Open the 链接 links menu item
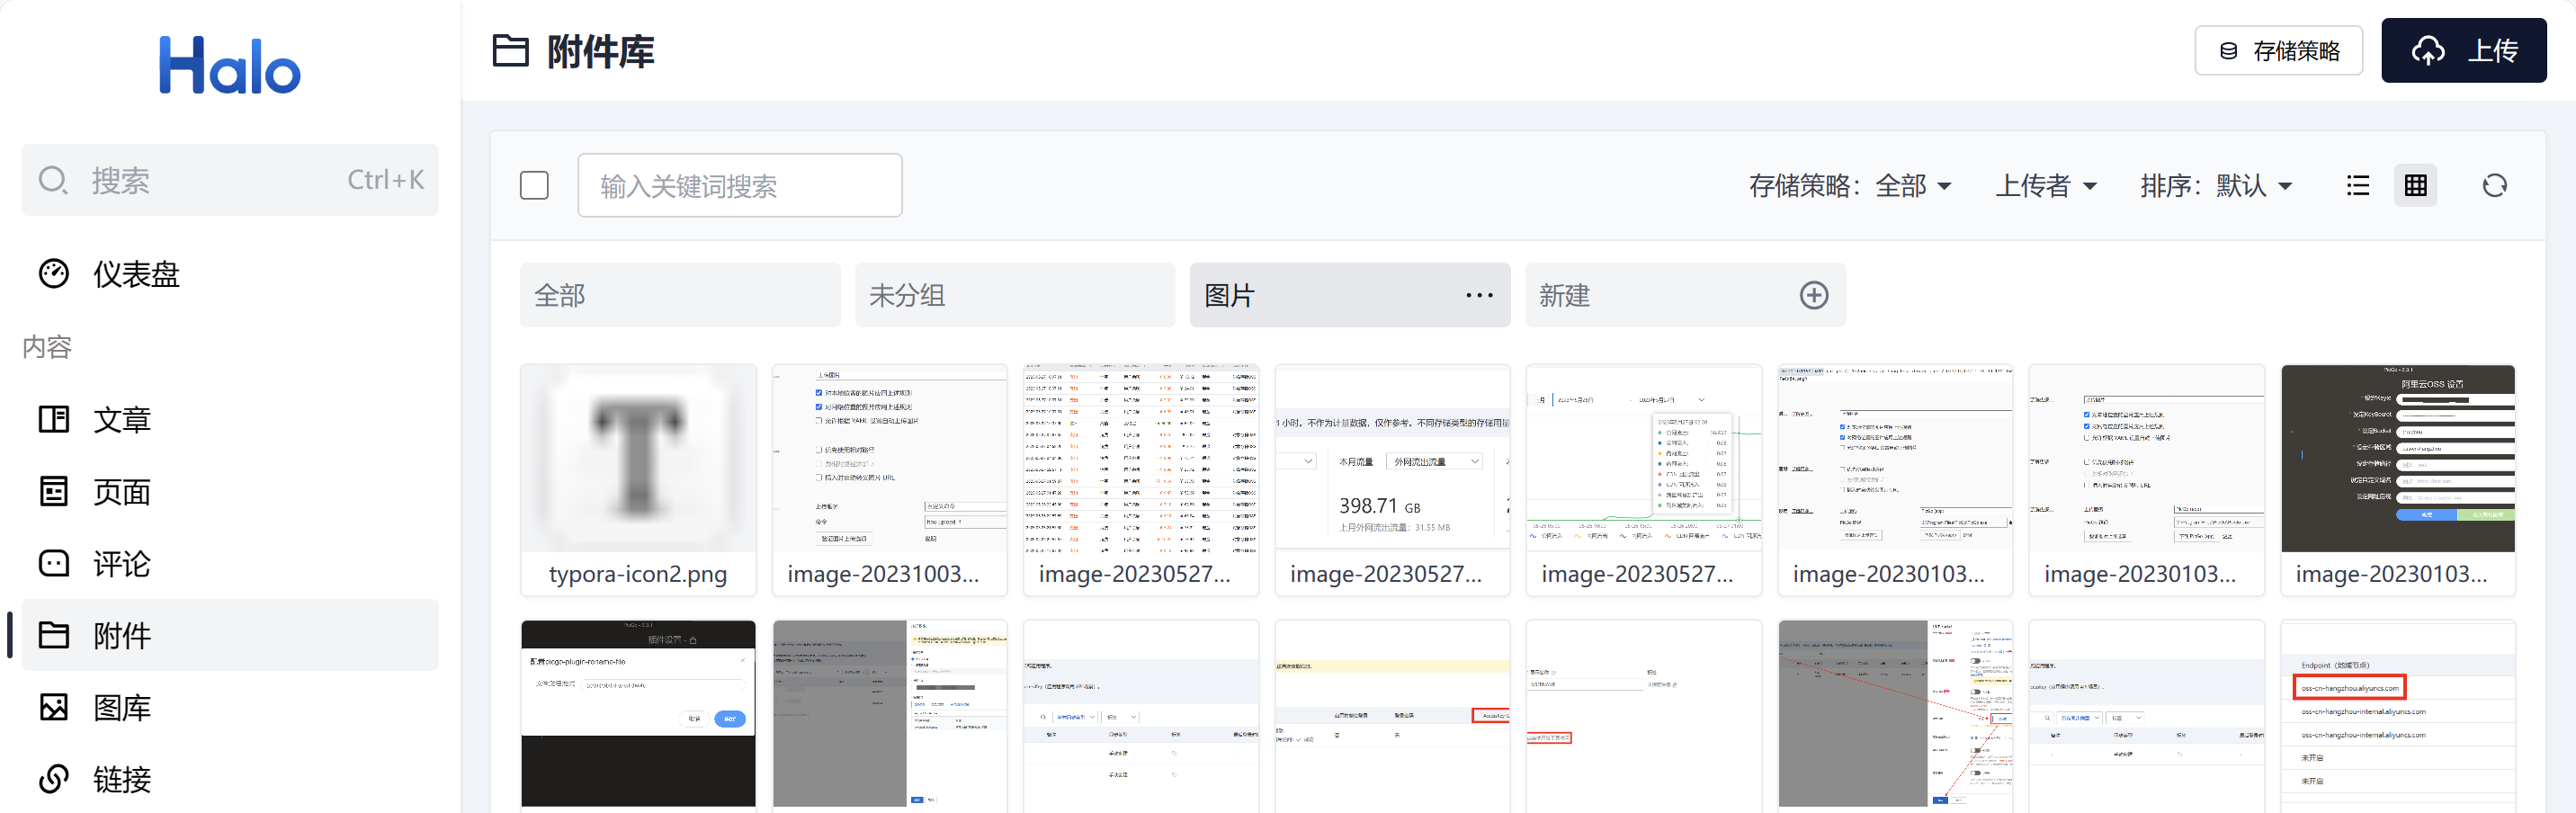 [230, 779]
